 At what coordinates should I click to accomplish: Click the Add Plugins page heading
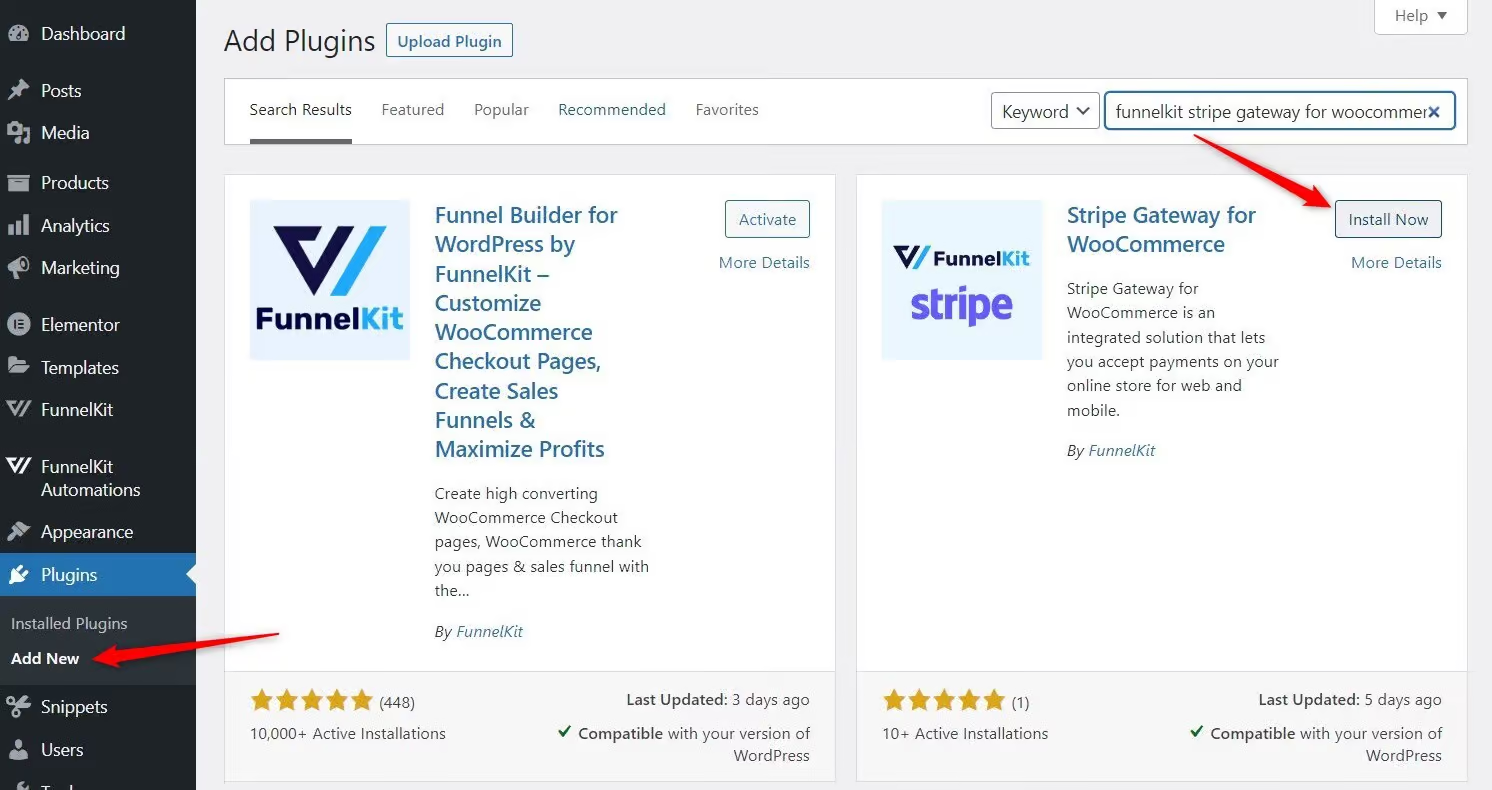299,41
